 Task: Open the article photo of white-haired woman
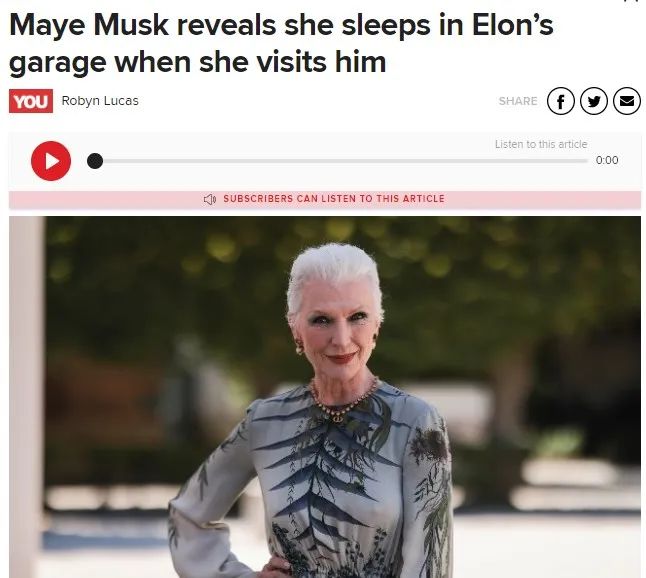[x=325, y=397]
